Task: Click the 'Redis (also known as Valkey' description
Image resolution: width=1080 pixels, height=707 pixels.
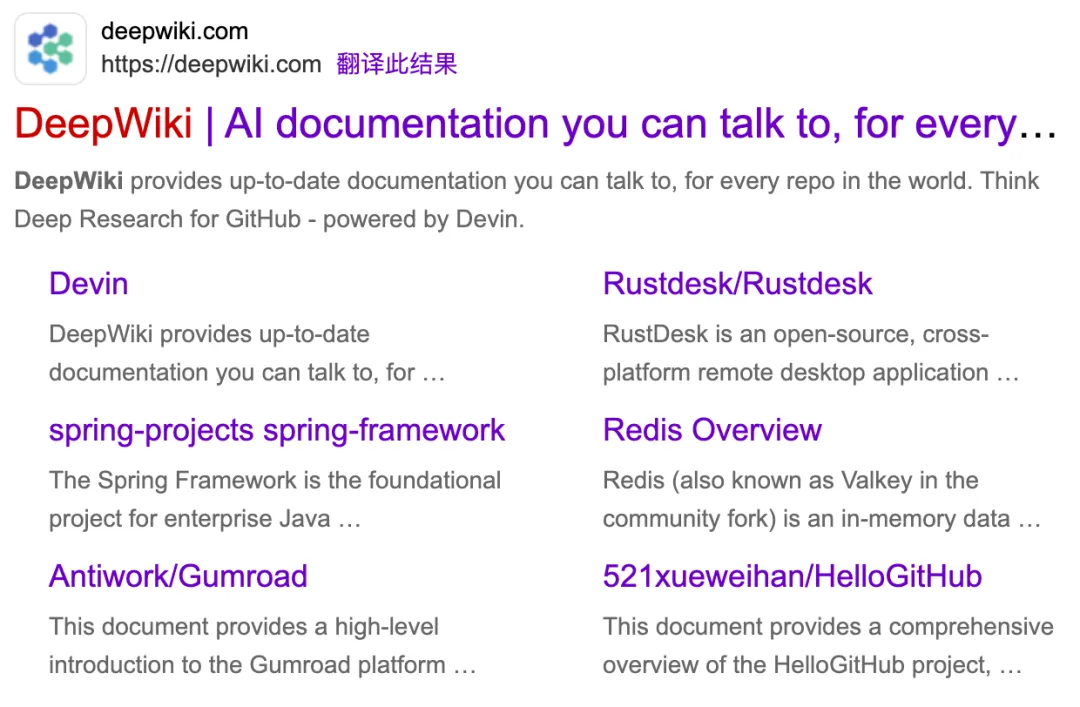Action: pyautogui.click(x=822, y=500)
